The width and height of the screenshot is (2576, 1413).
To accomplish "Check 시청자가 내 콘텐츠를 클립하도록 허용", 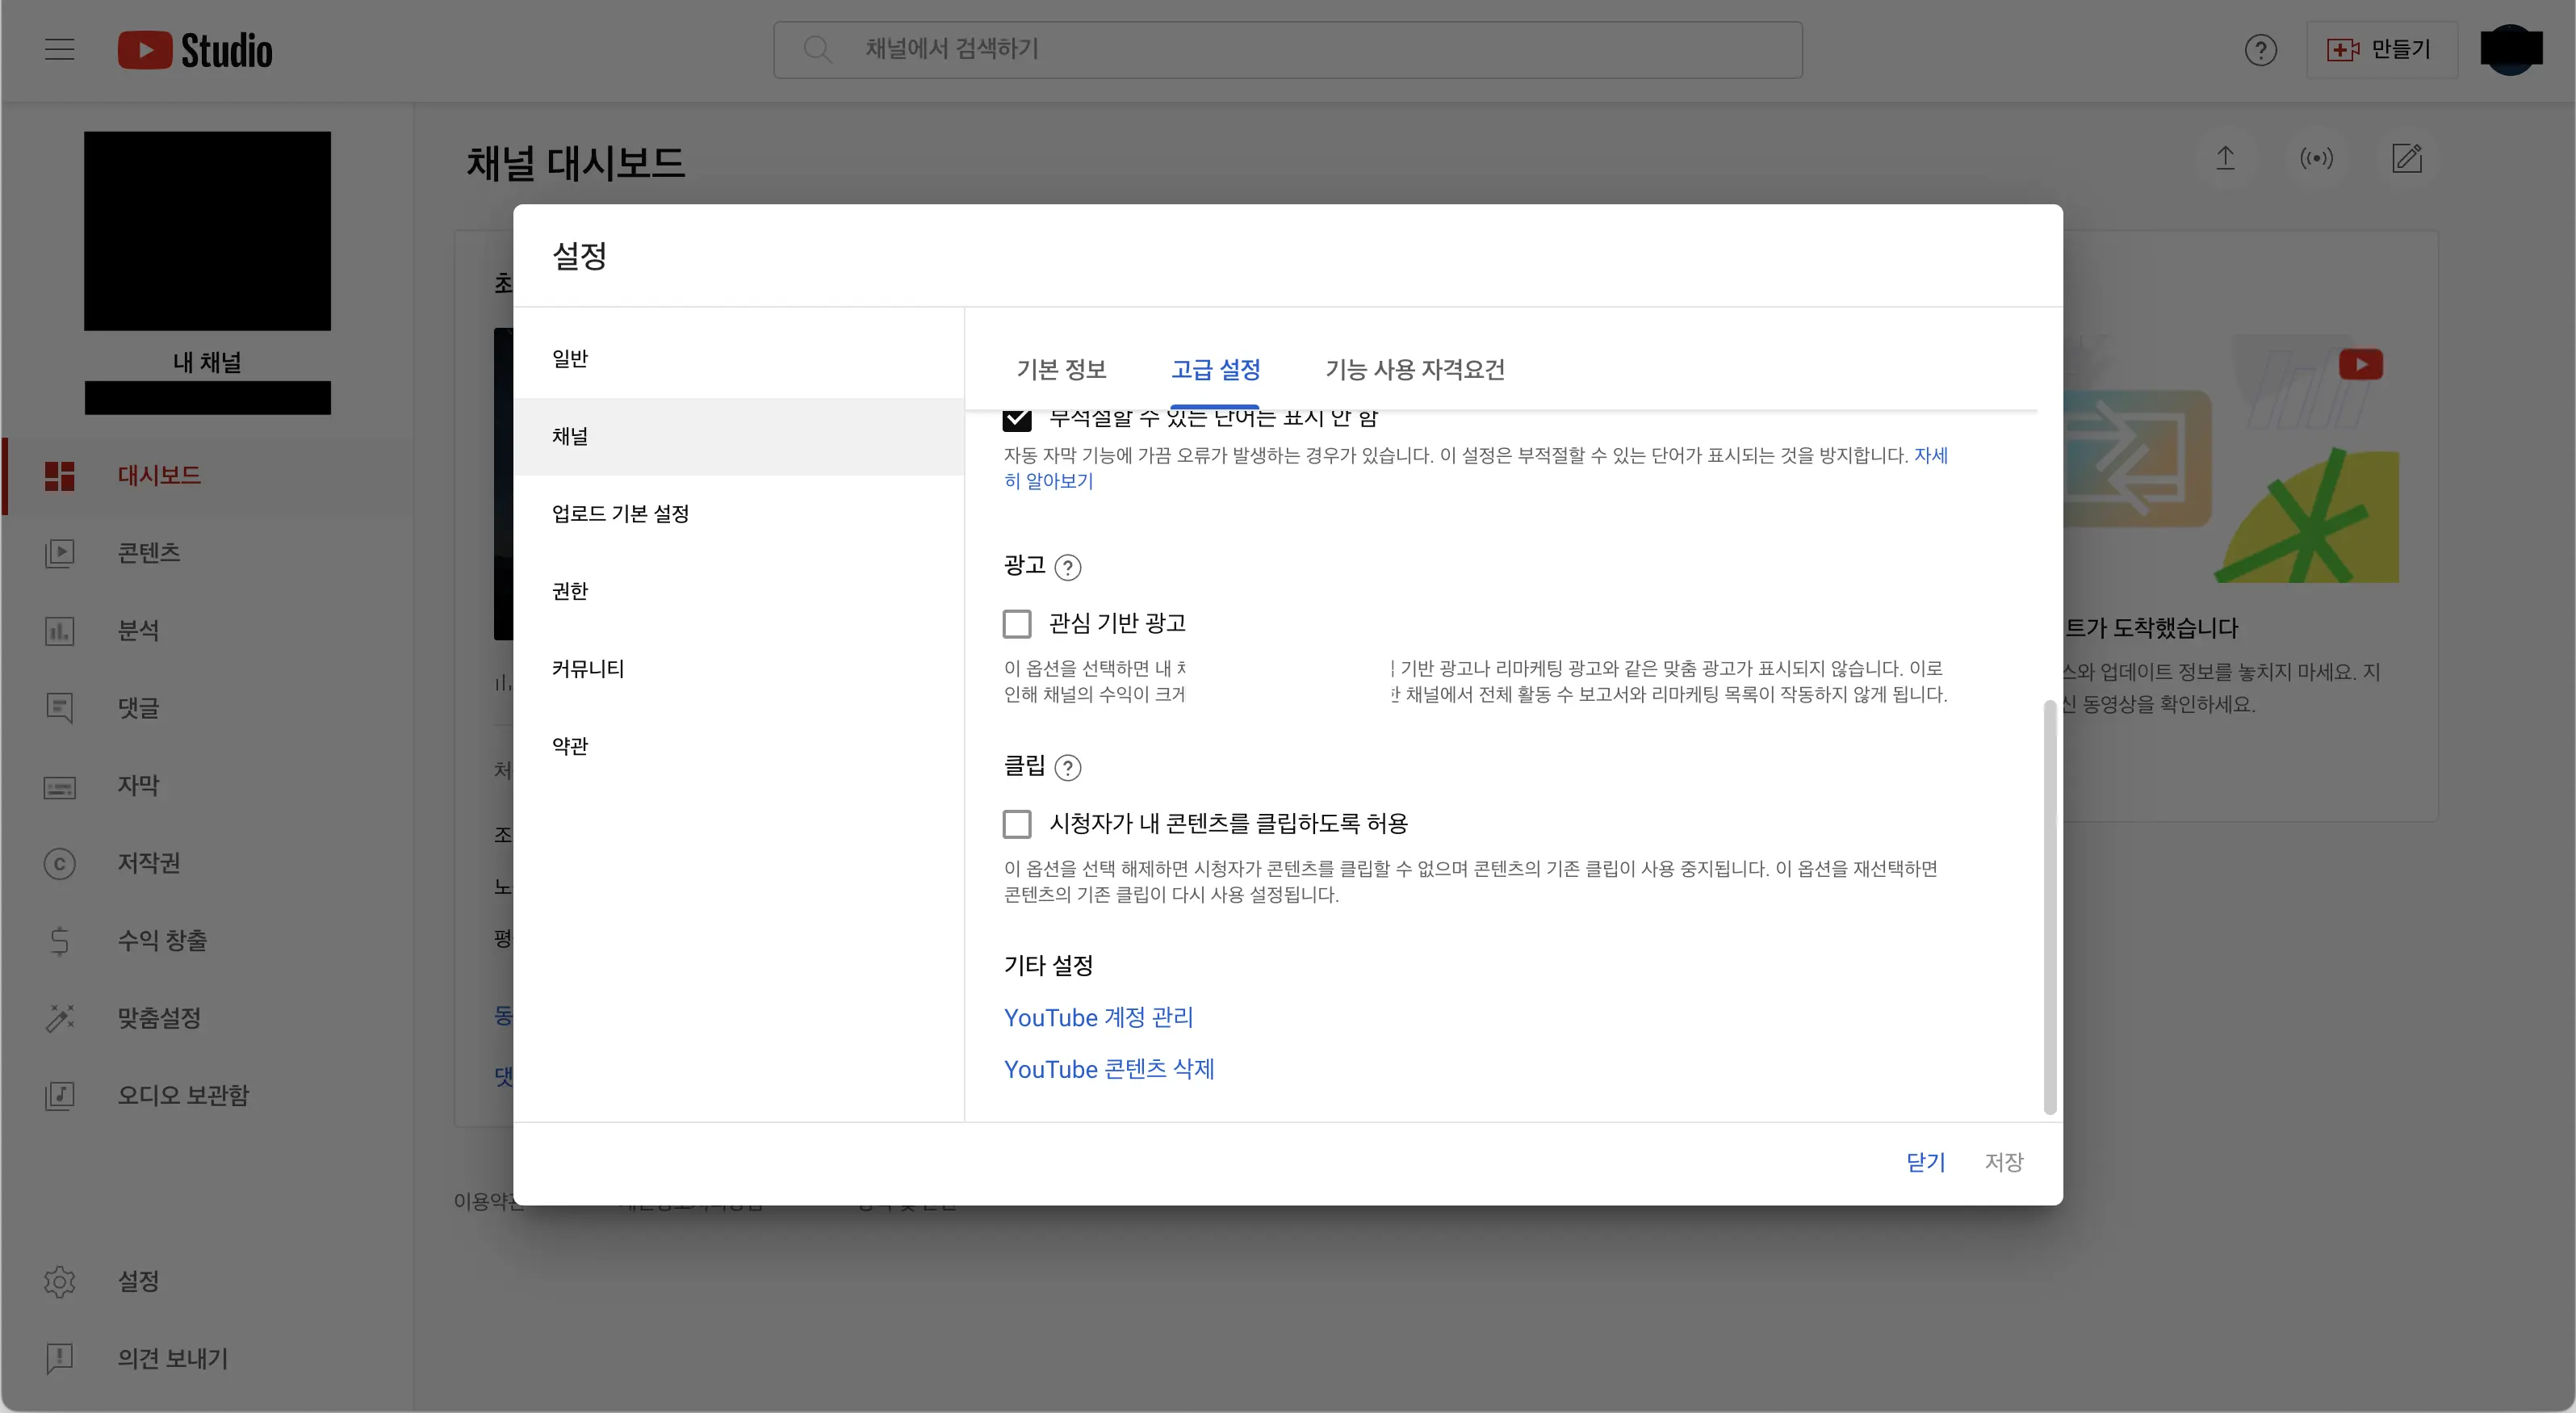I will [x=1017, y=824].
